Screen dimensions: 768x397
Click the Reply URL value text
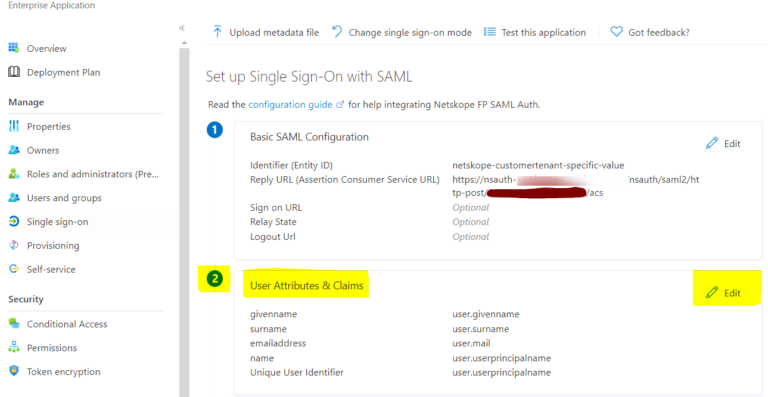(576, 186)
